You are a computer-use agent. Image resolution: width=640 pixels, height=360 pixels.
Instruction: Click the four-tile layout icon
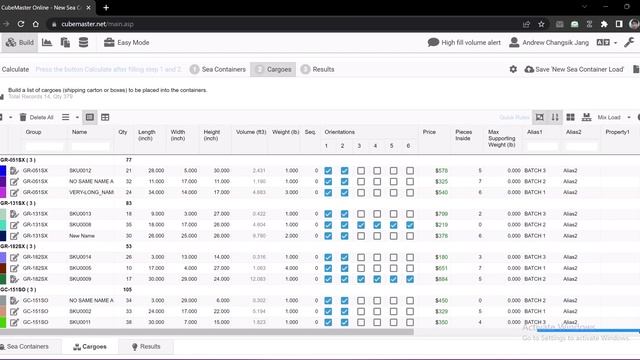(570, 118)
